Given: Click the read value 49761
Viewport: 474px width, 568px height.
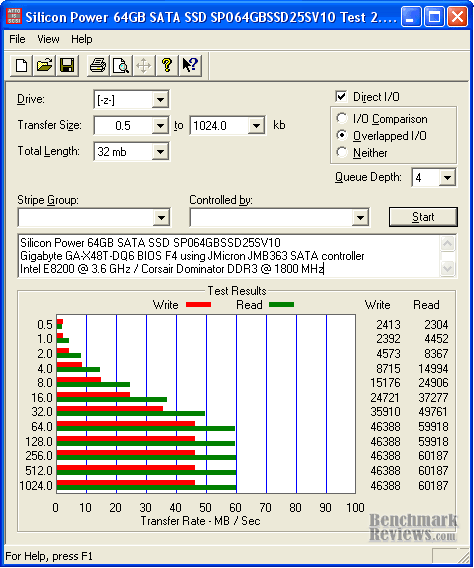Looking at the screenshot, I should [433, 412].
